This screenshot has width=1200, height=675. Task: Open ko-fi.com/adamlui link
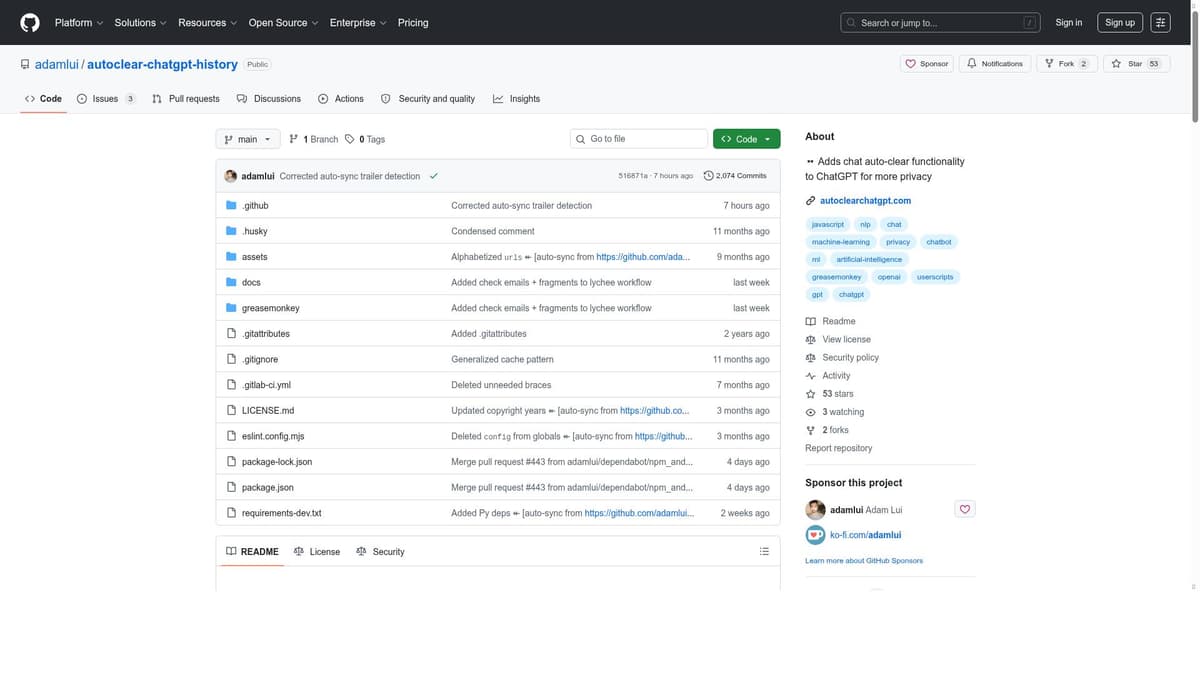point(866,535)
